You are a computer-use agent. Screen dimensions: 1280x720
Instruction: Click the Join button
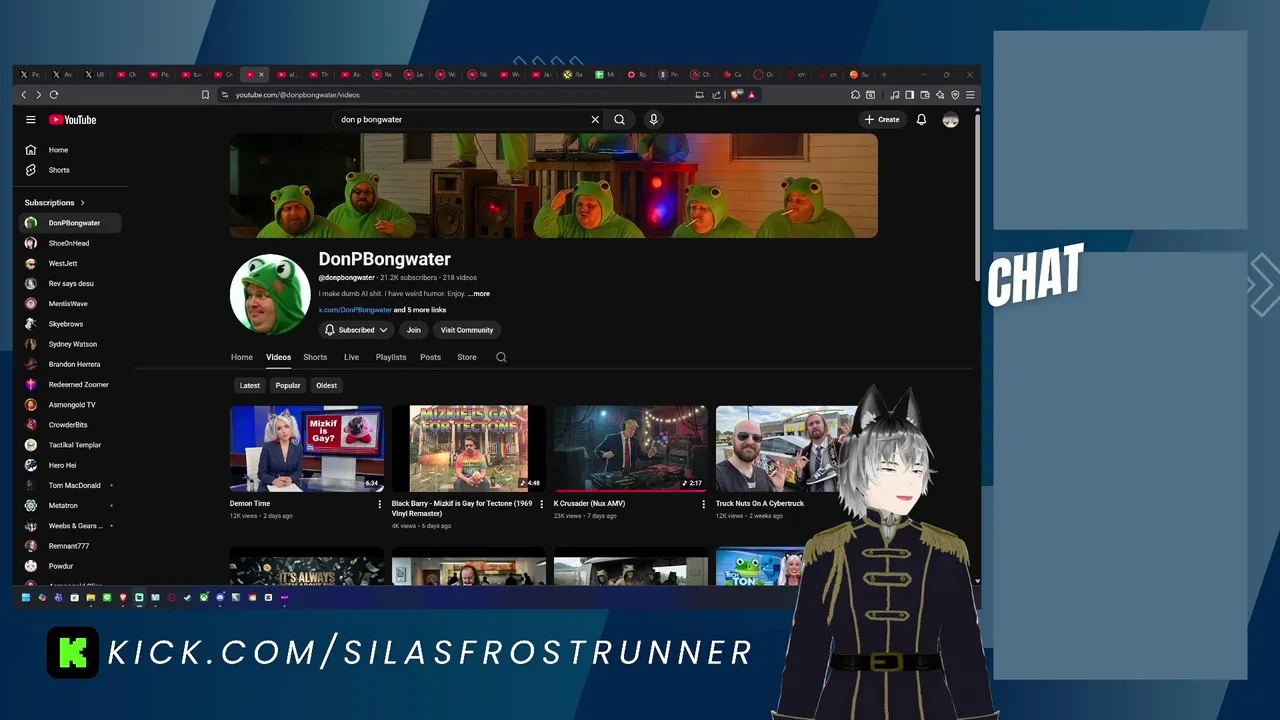click(x=413, y=330)
